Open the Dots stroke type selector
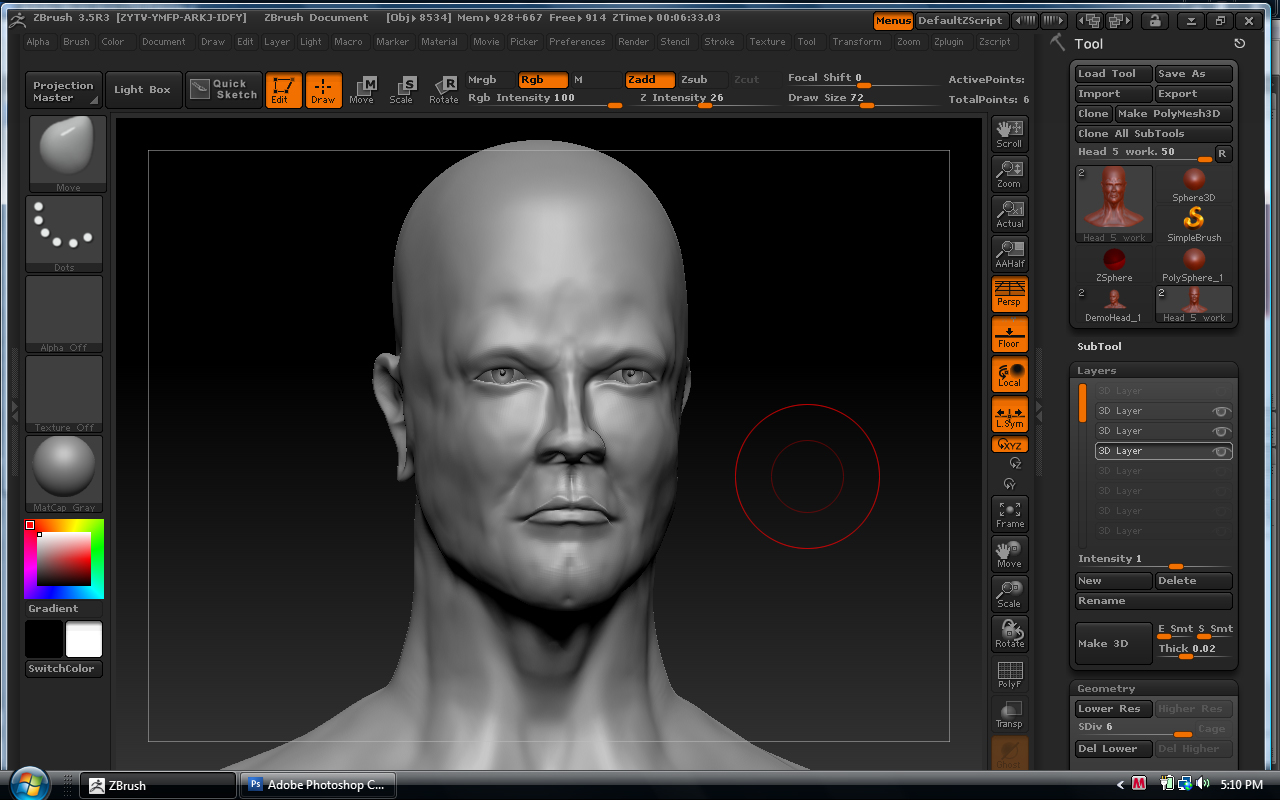This screenshot has width=1280, height=800. (64, 234)
